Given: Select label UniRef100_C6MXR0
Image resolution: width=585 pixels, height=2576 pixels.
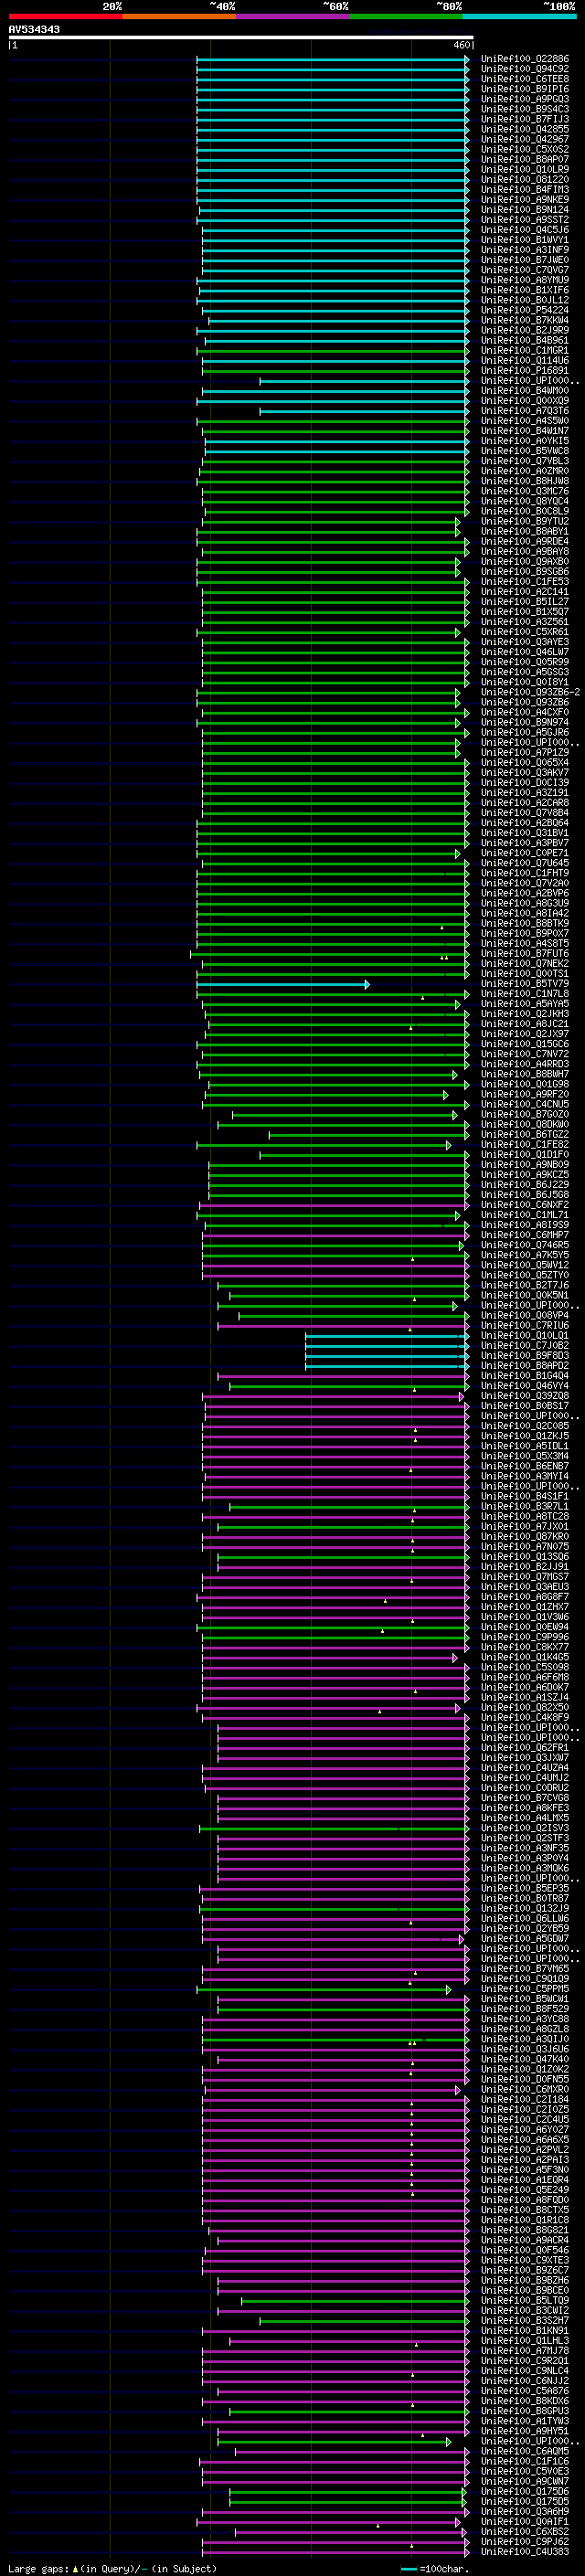Looking at the screenshot, I should [524, 2090].
